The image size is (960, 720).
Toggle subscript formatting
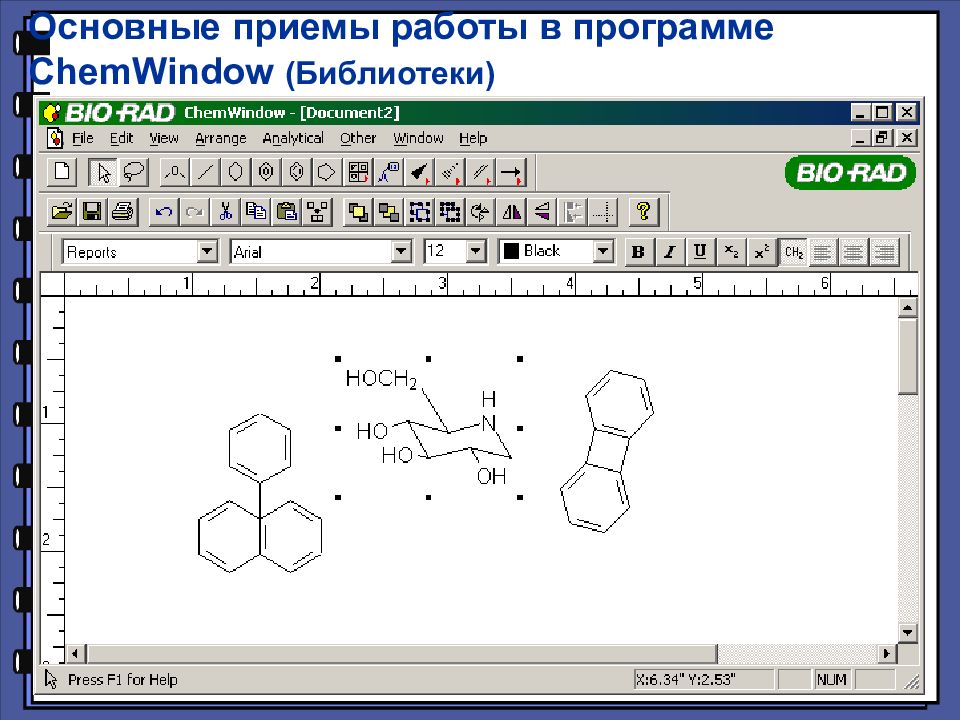(730, 251)
